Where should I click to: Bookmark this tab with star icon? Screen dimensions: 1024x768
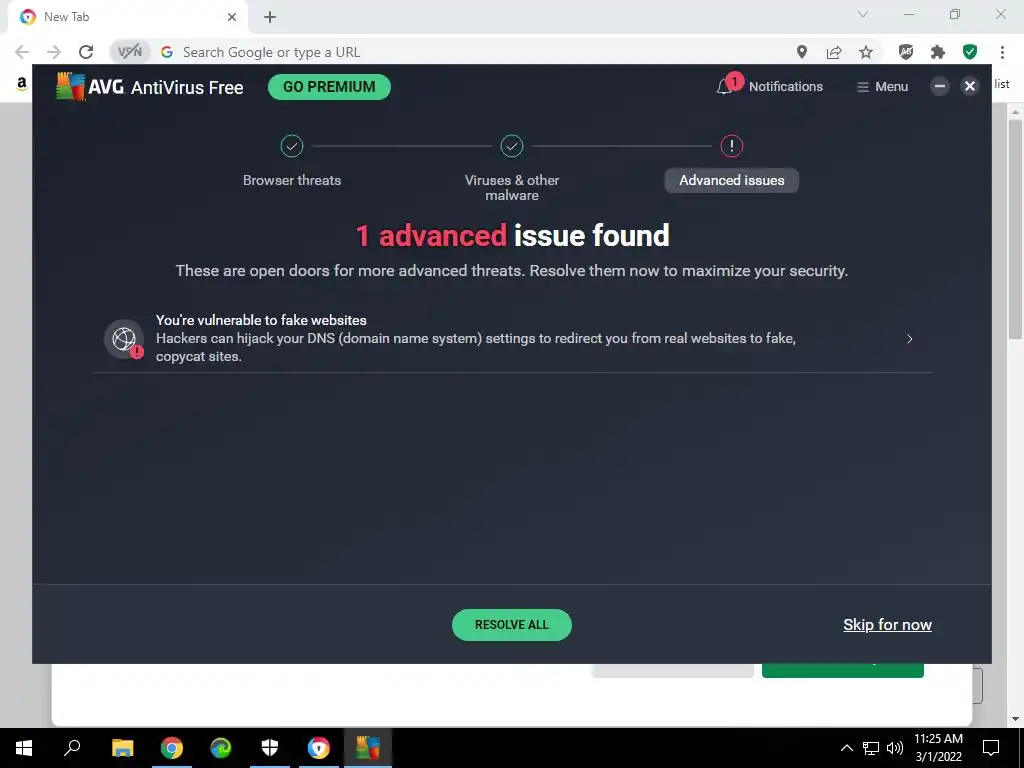pyautogui.click(x=866, y=52)
